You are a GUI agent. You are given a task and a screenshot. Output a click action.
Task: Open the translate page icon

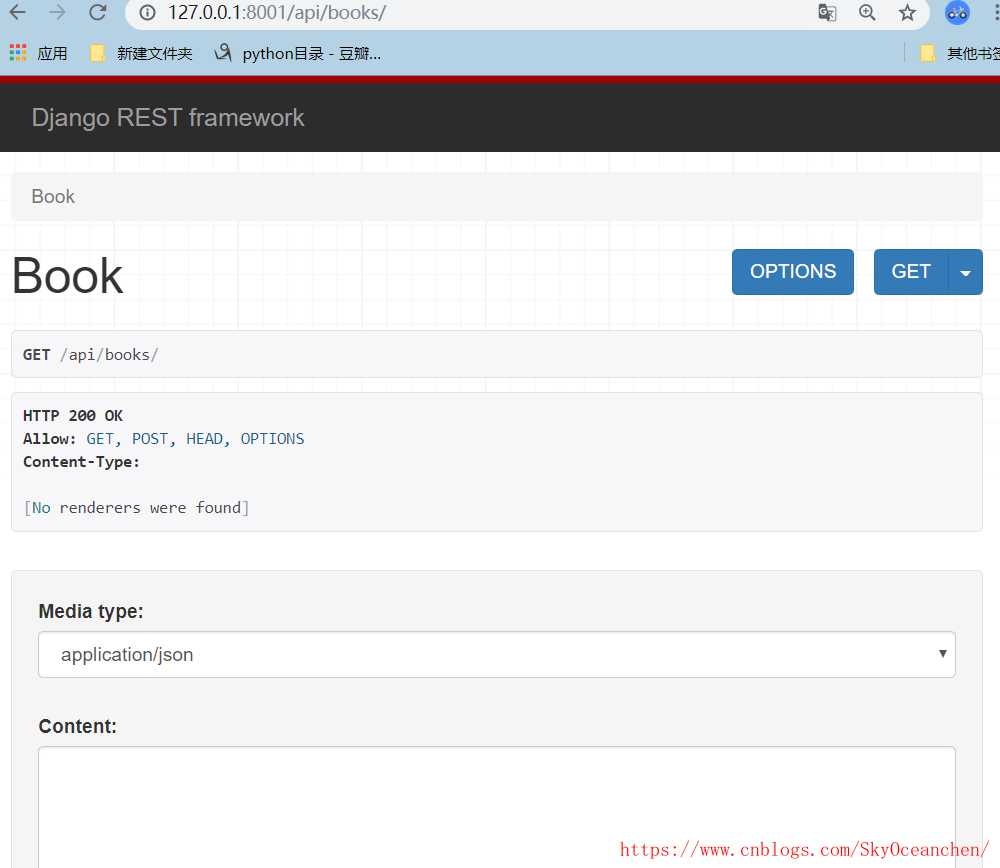pyautogui.click(x=827, y=13)
